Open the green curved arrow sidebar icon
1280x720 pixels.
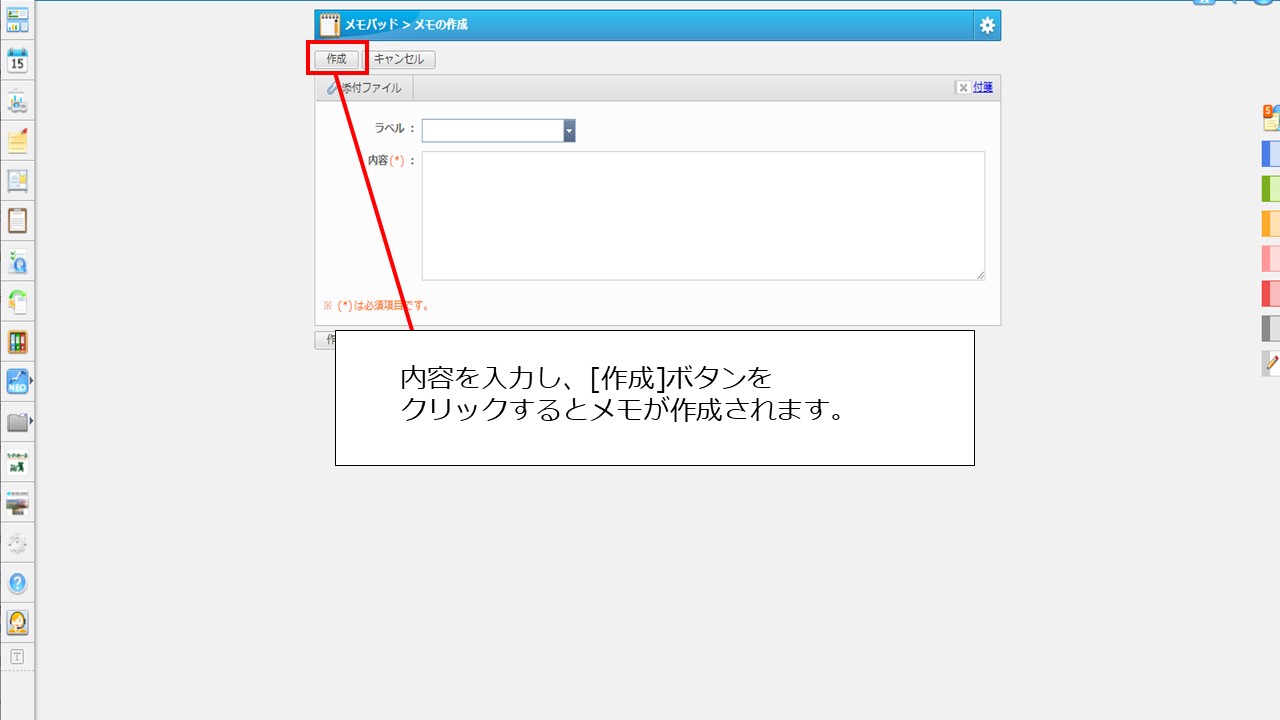coord(17,301)
